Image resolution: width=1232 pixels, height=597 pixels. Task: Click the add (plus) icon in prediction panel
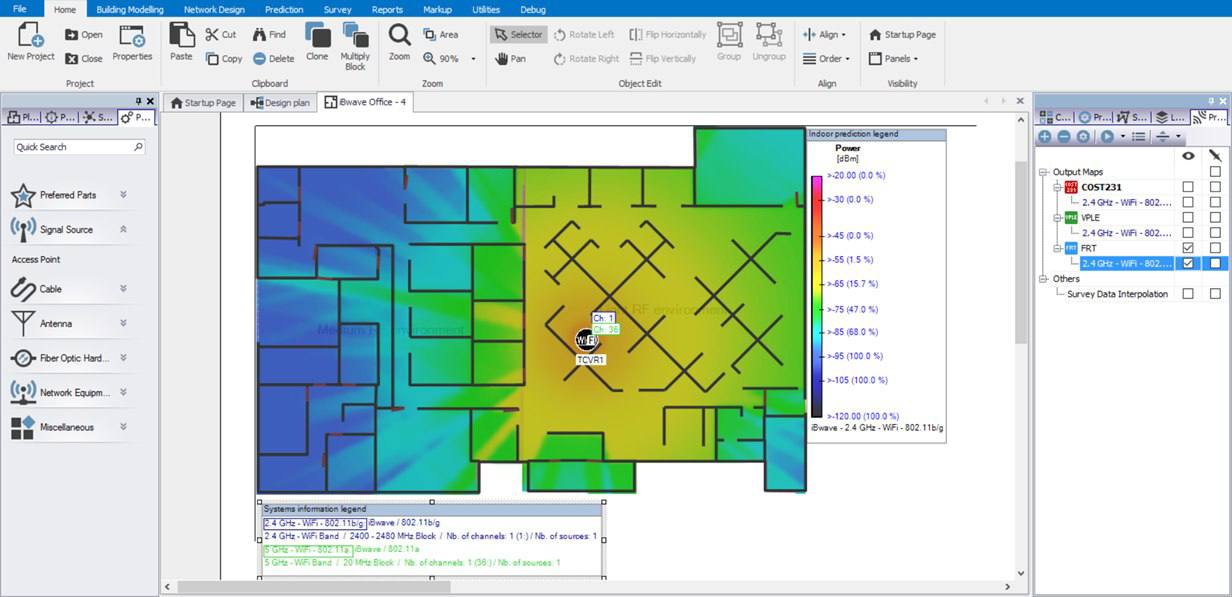[1045, 137]
